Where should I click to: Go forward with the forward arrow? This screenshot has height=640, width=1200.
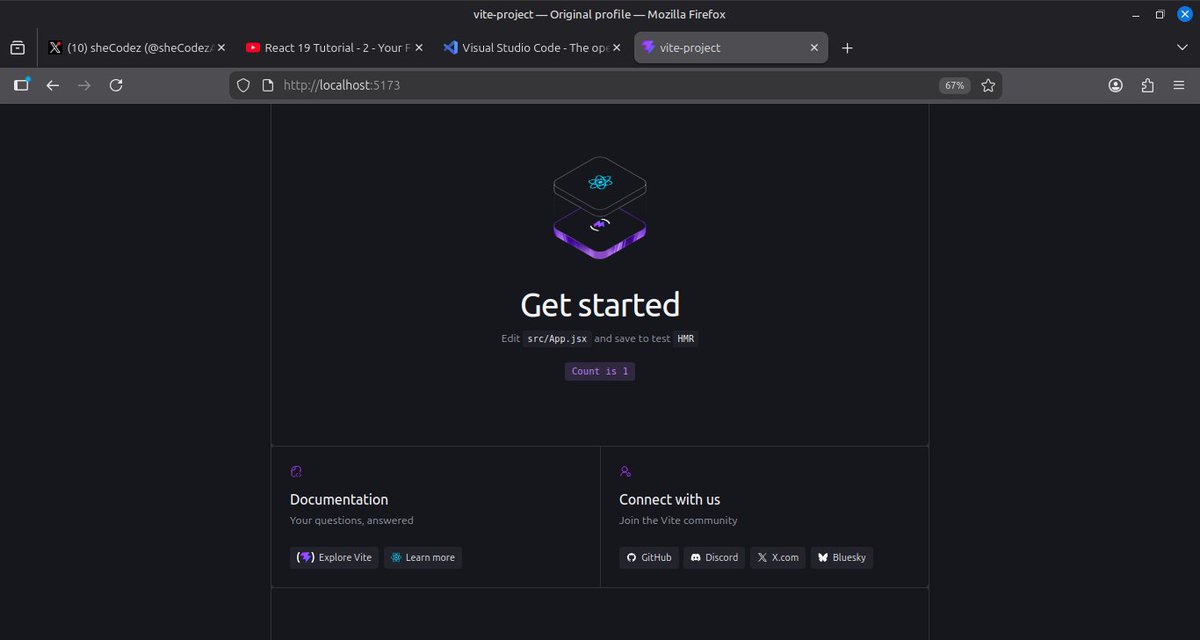point(84,85)
